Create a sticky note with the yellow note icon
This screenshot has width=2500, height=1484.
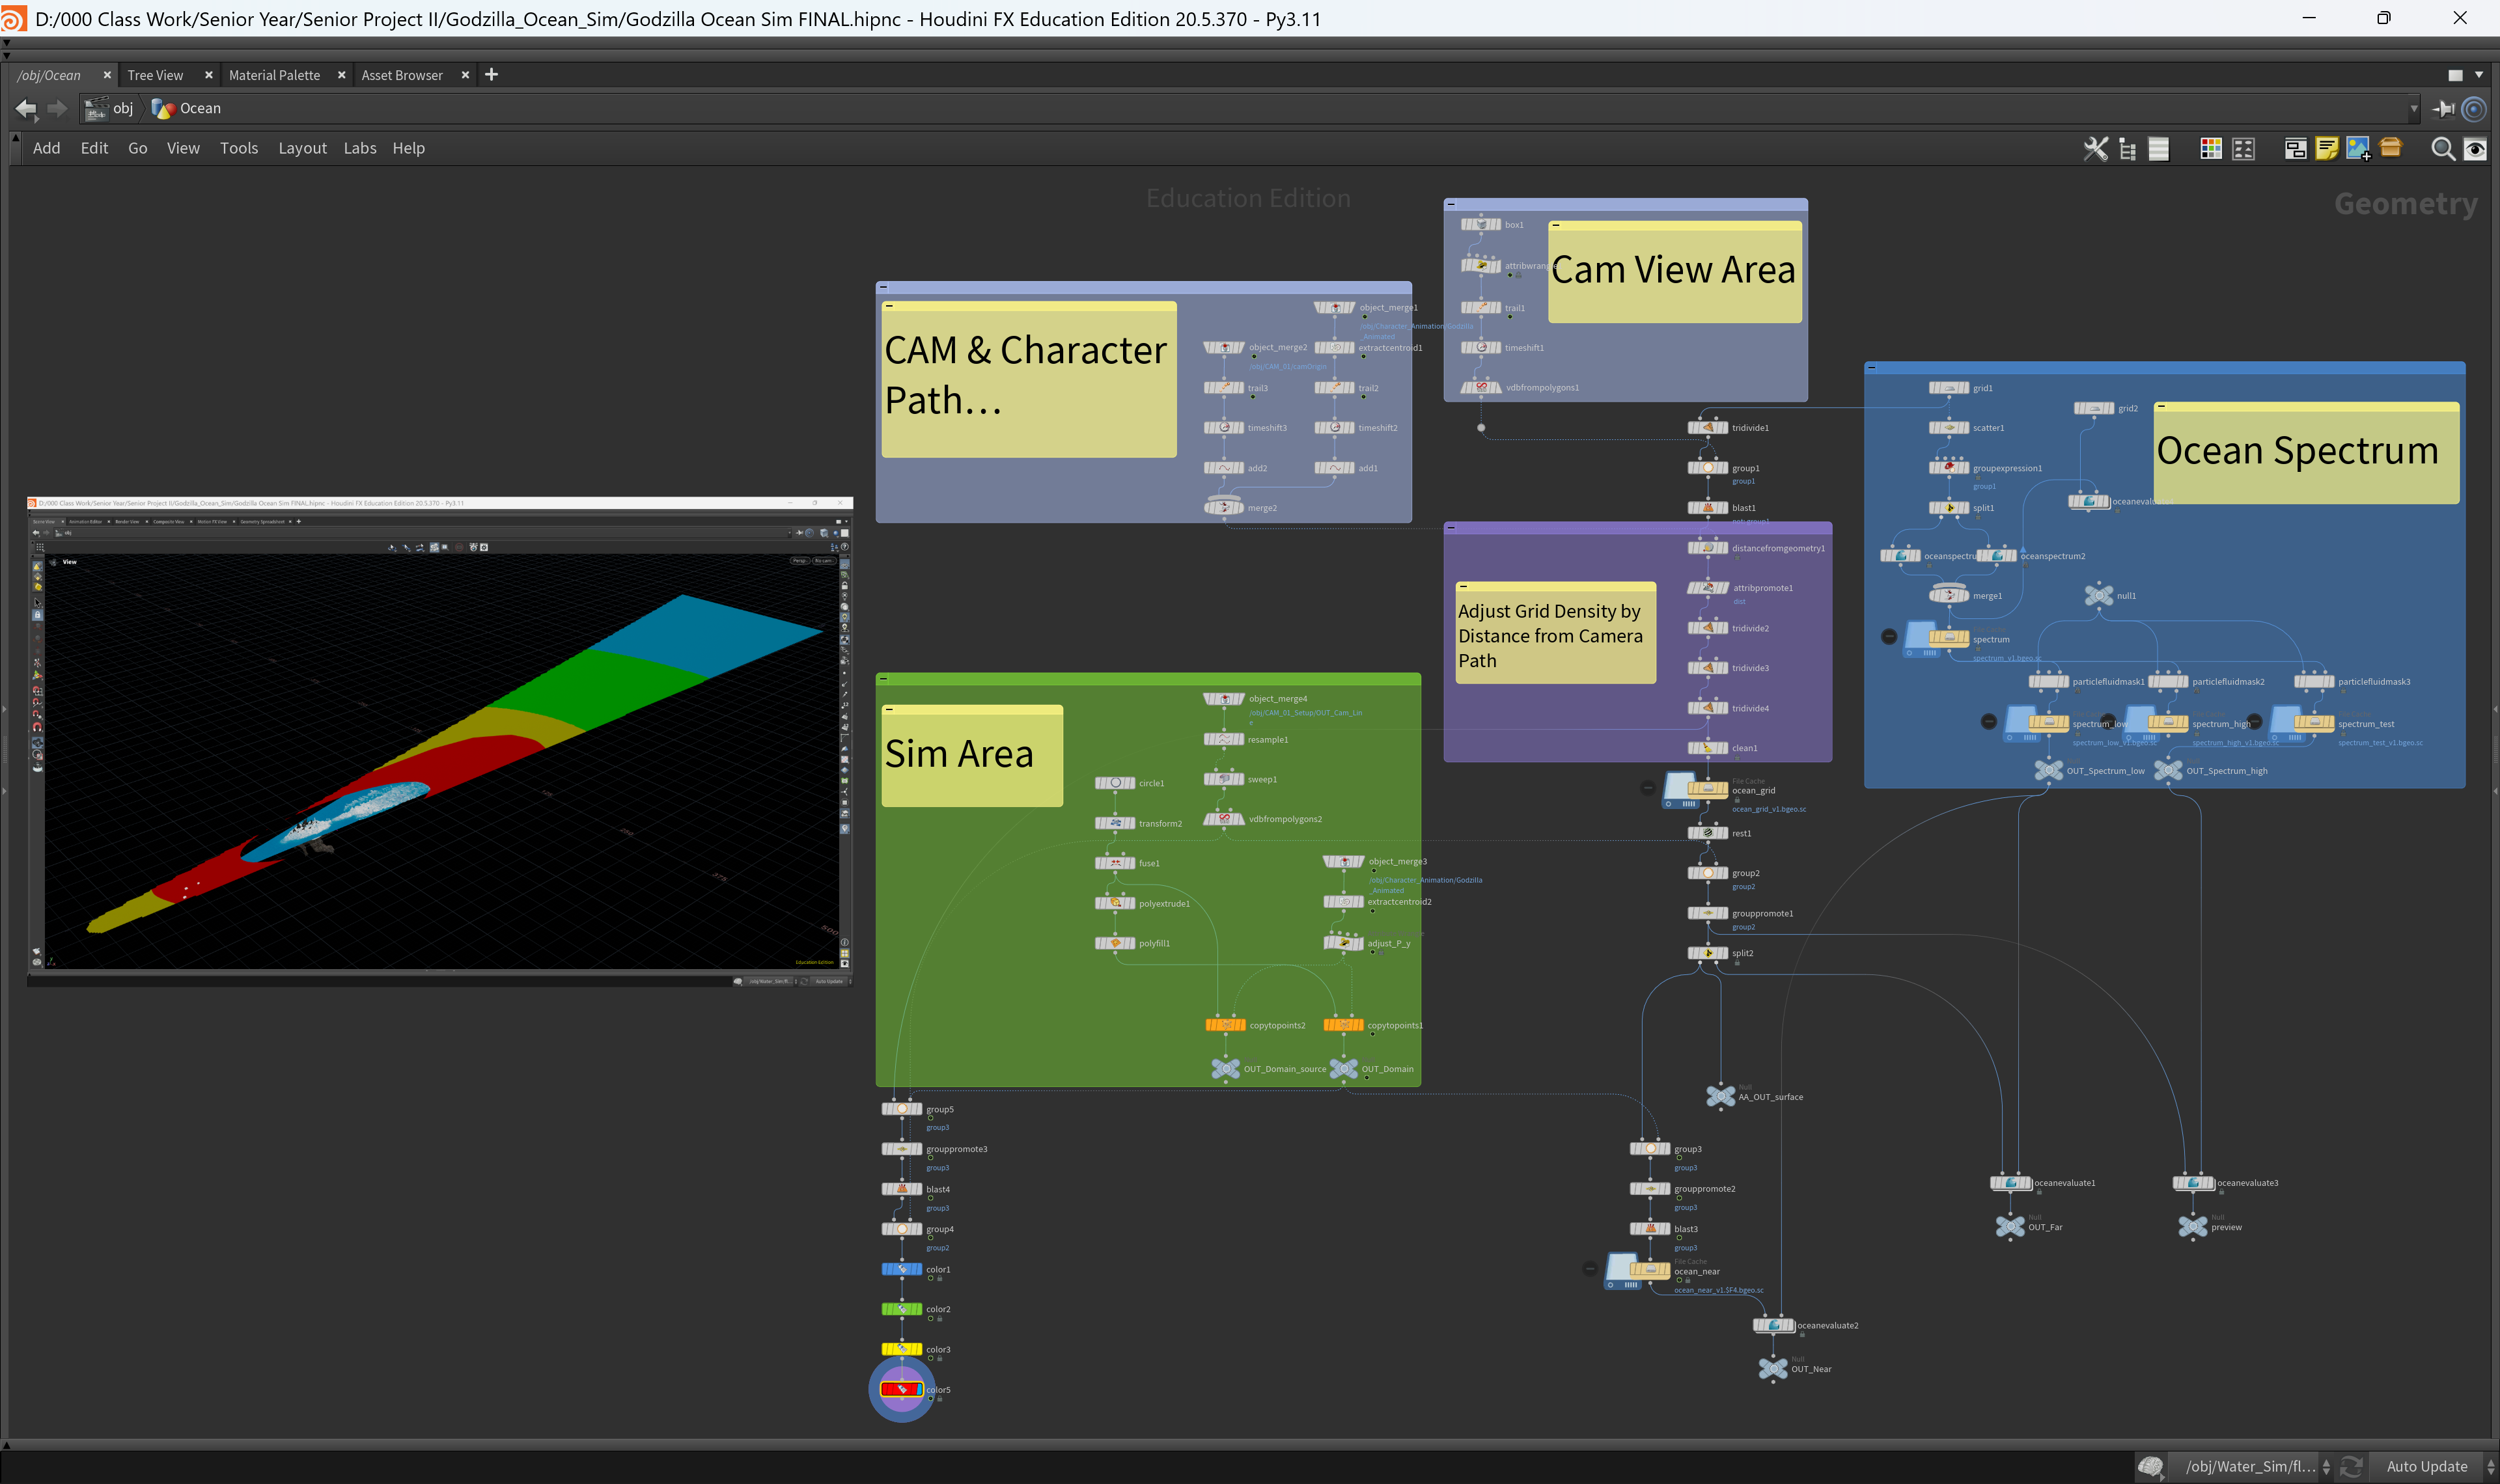point(2327,149)
